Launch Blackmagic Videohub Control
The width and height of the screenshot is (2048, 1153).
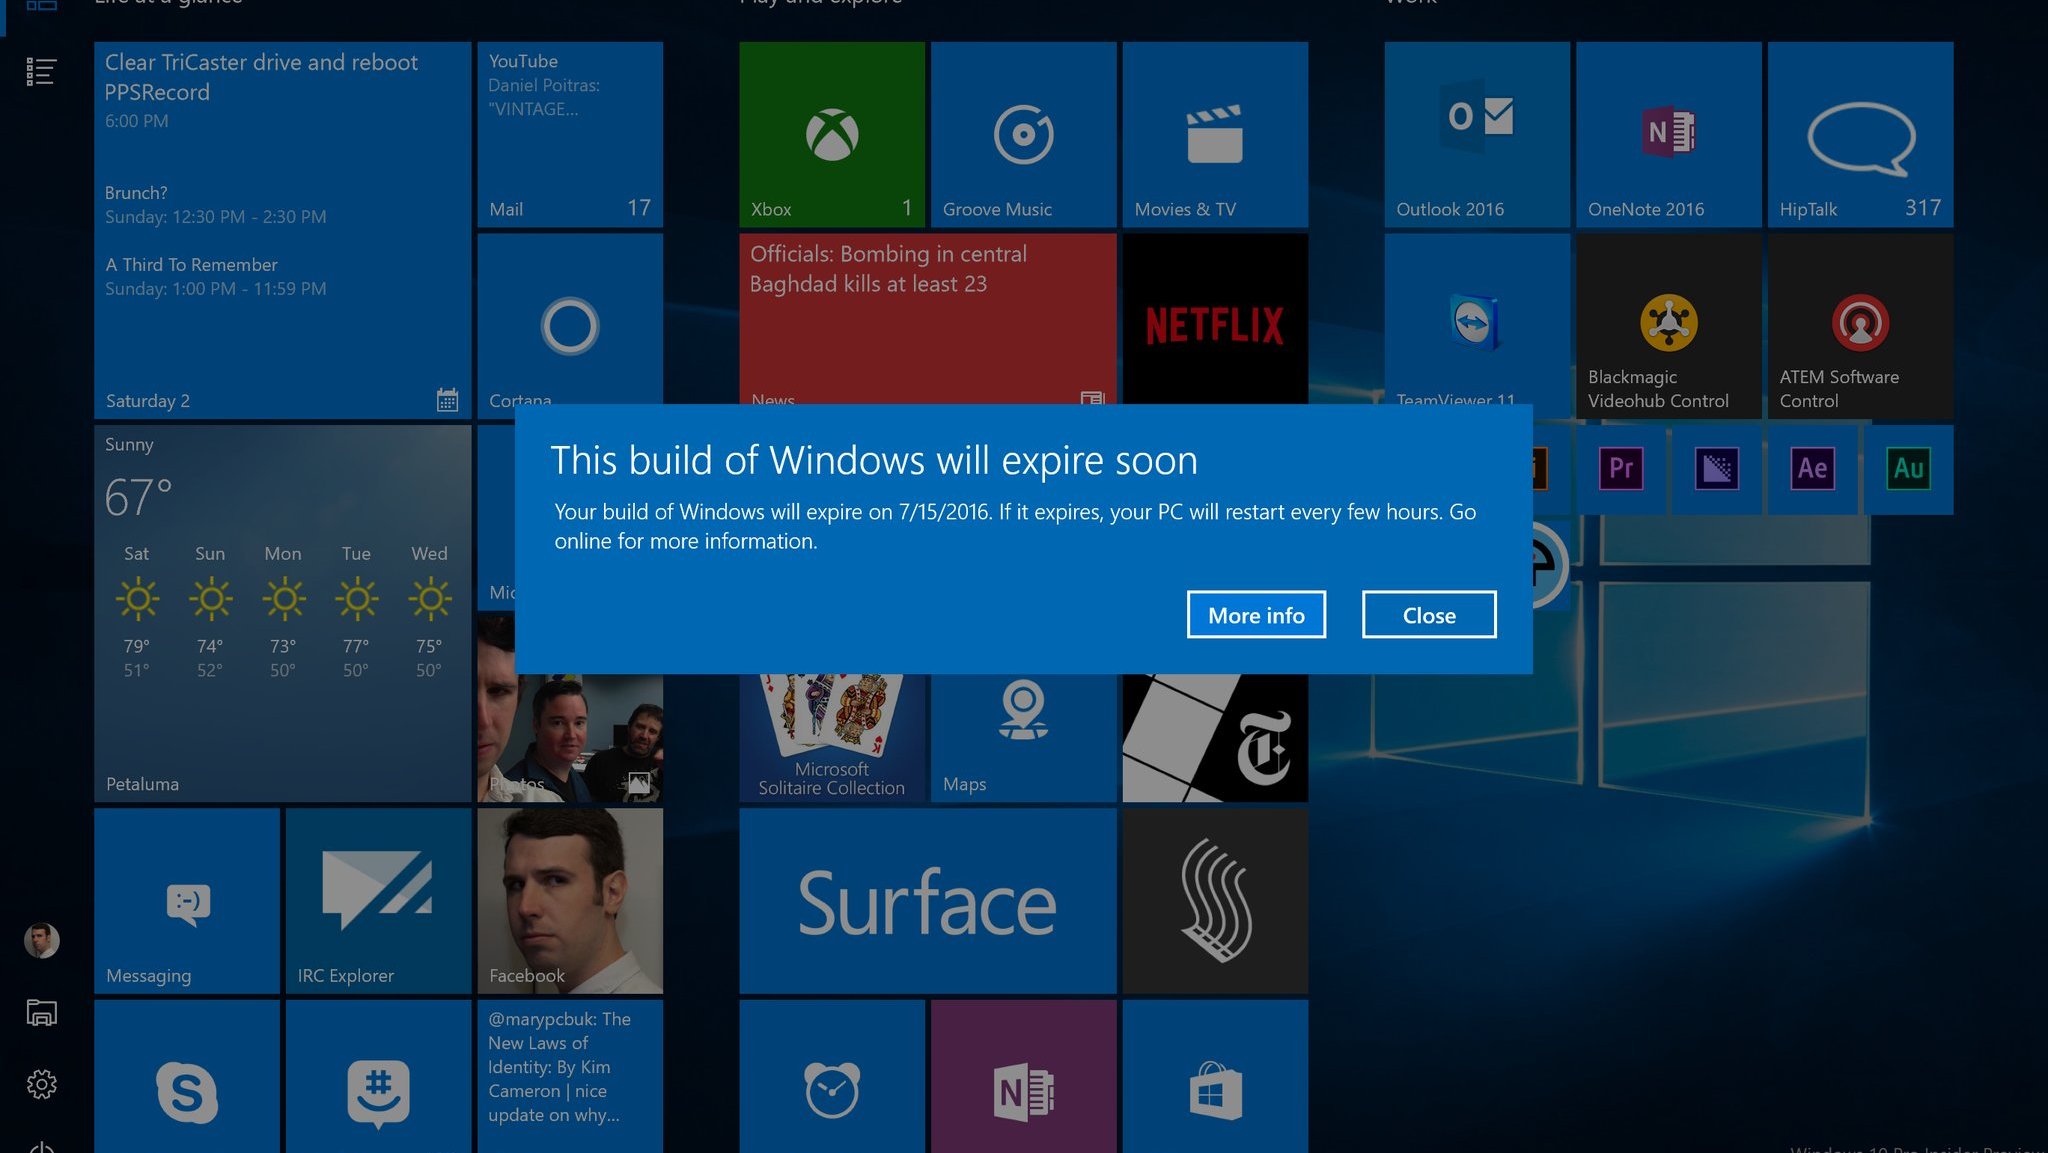coord(1668,325)
